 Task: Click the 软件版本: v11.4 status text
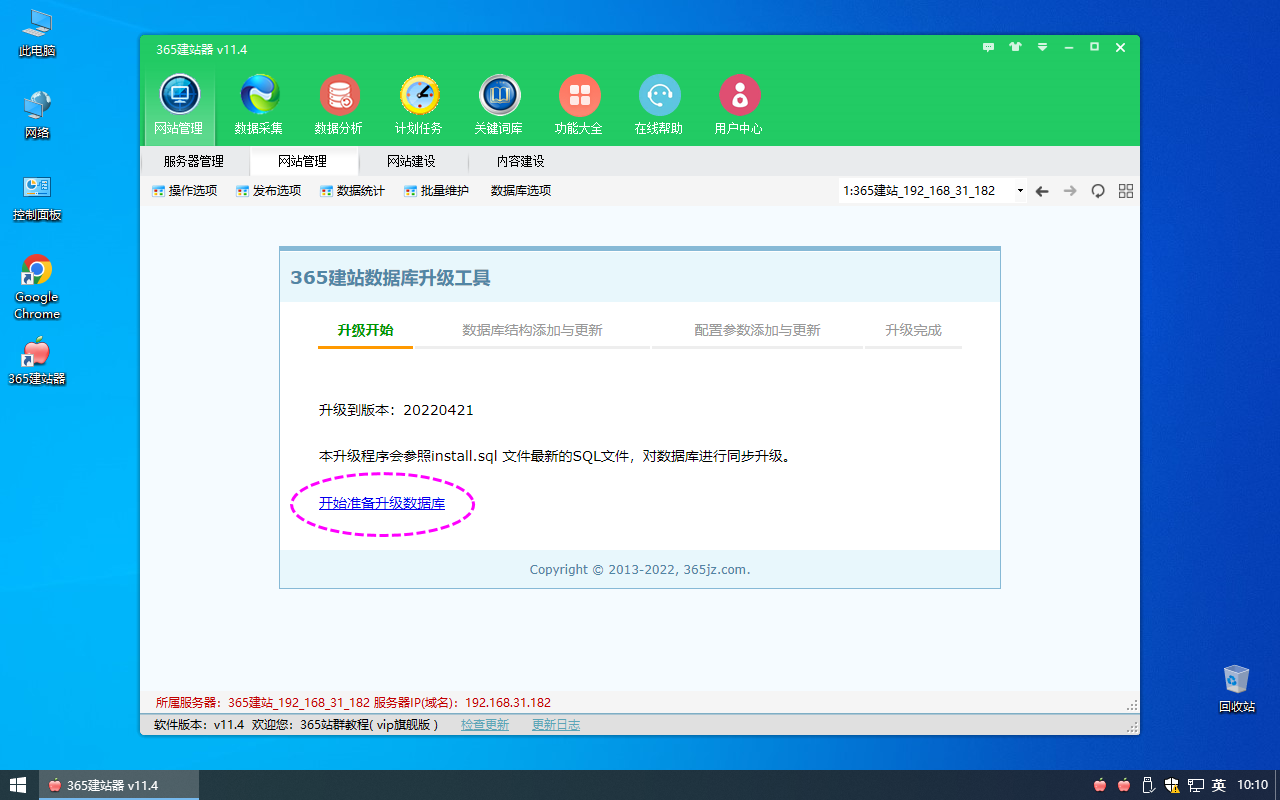pyautogui.click(x=199, y=725)
